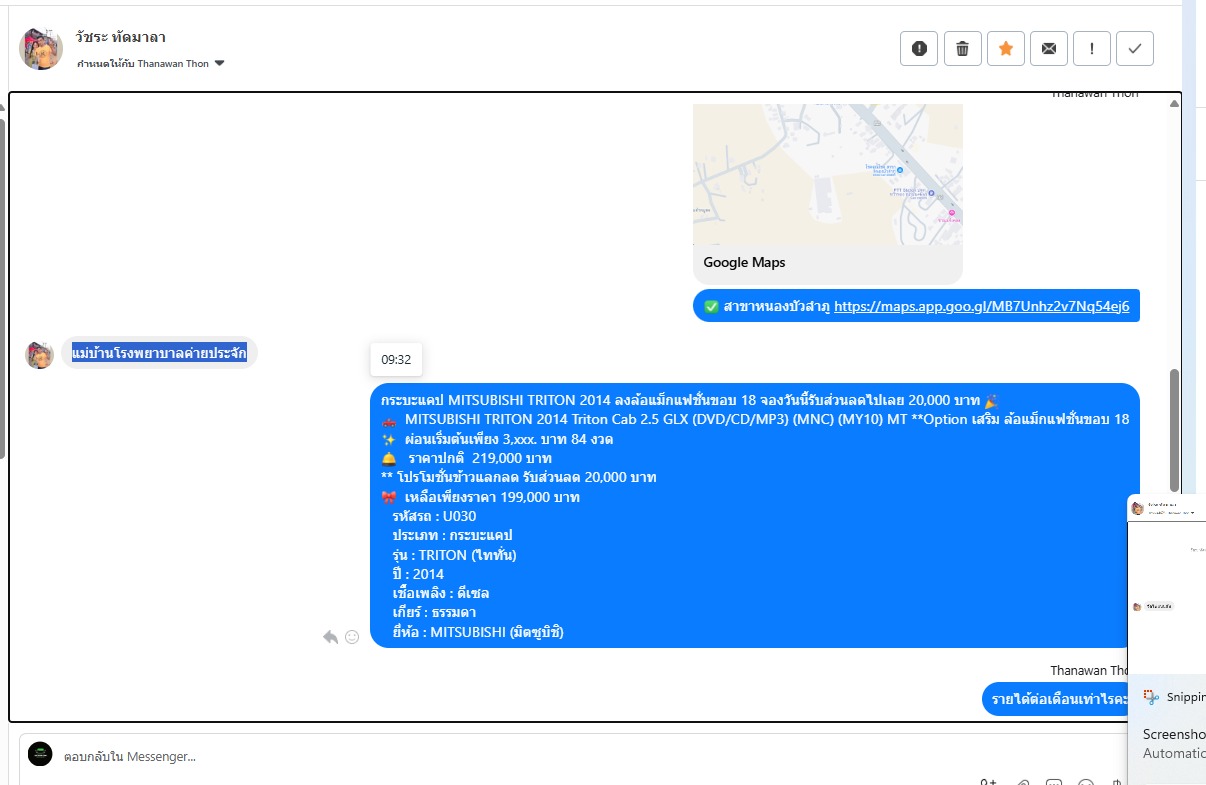Click the เชื้อเพลิง : ดีเซล line
The height and width of the screenshot is (785, 1206).
[441, 593]
